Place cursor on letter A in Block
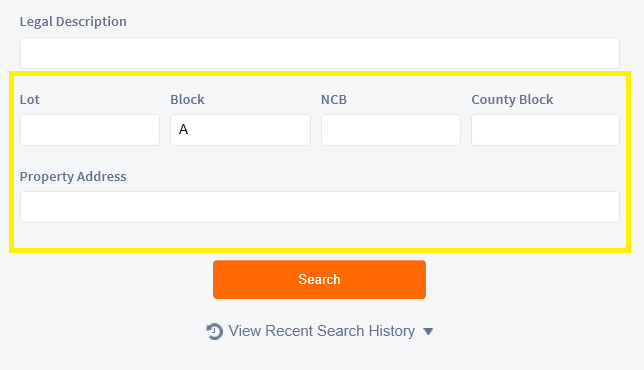The width and height of the screenshot is (644, 370). [x=183, y=129]
